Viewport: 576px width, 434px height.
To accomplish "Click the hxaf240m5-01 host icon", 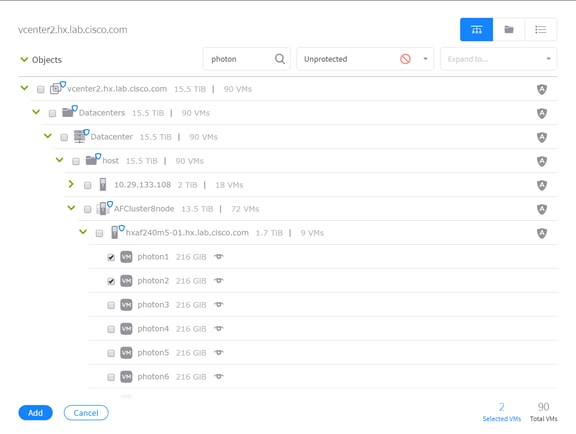I will click(x=117, y=232).
